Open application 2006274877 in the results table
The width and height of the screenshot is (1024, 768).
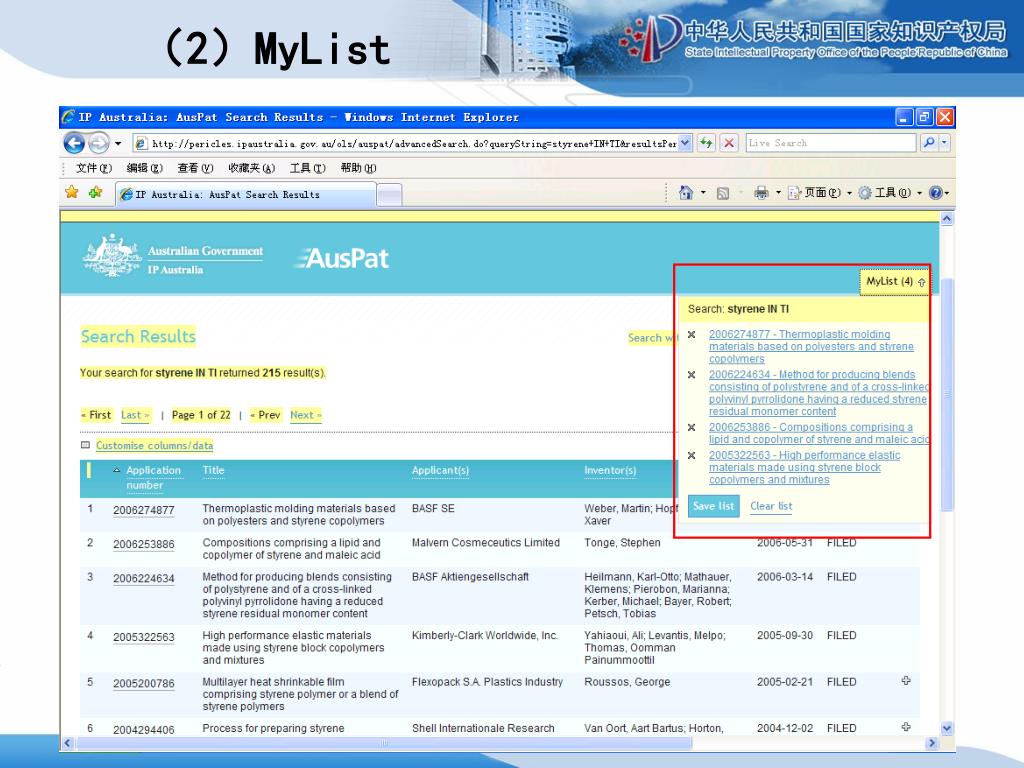point(144,511)
